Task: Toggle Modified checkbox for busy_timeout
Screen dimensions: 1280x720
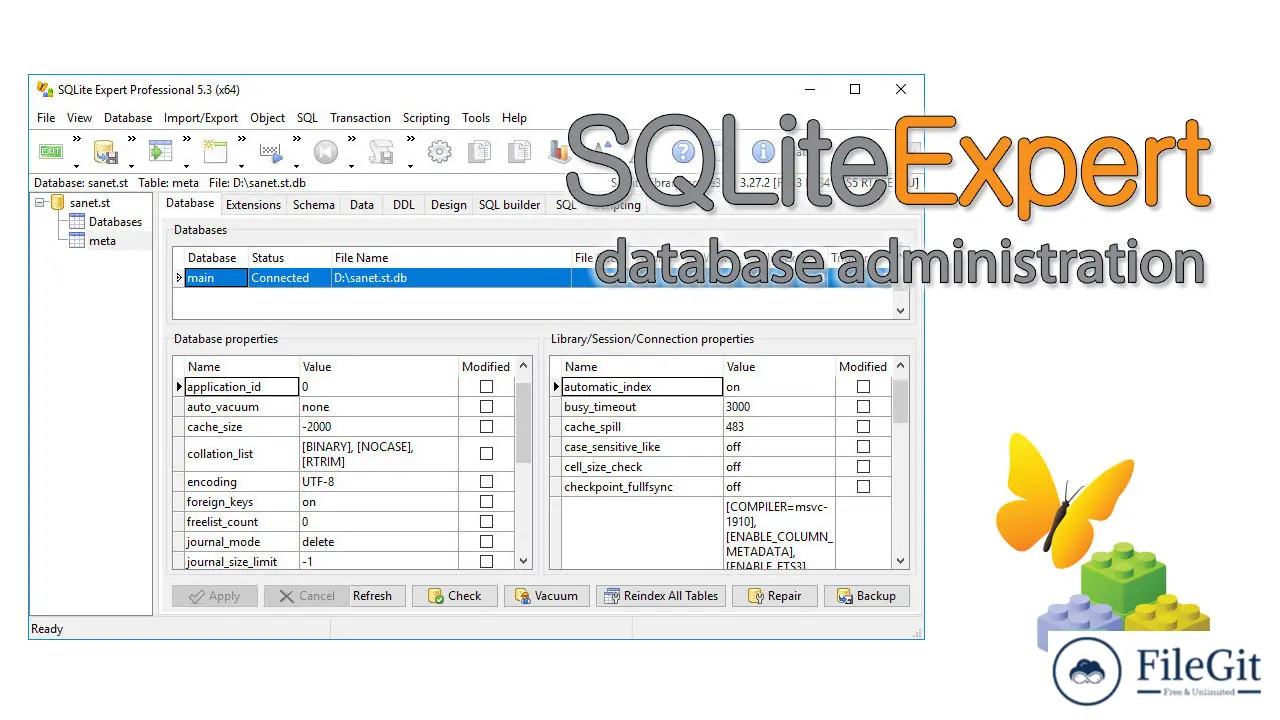Action: 863,406
